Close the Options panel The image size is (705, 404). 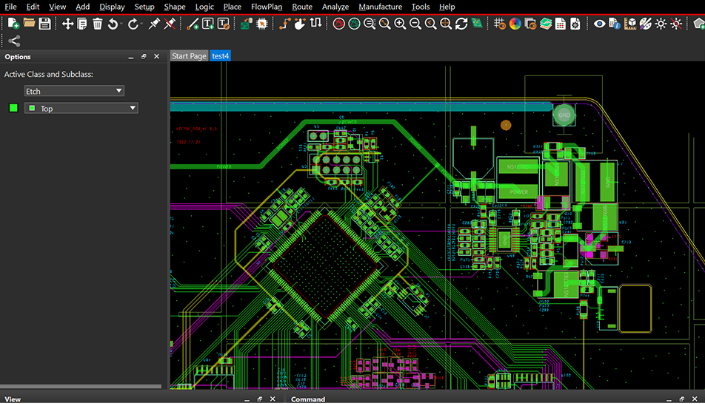156,56
